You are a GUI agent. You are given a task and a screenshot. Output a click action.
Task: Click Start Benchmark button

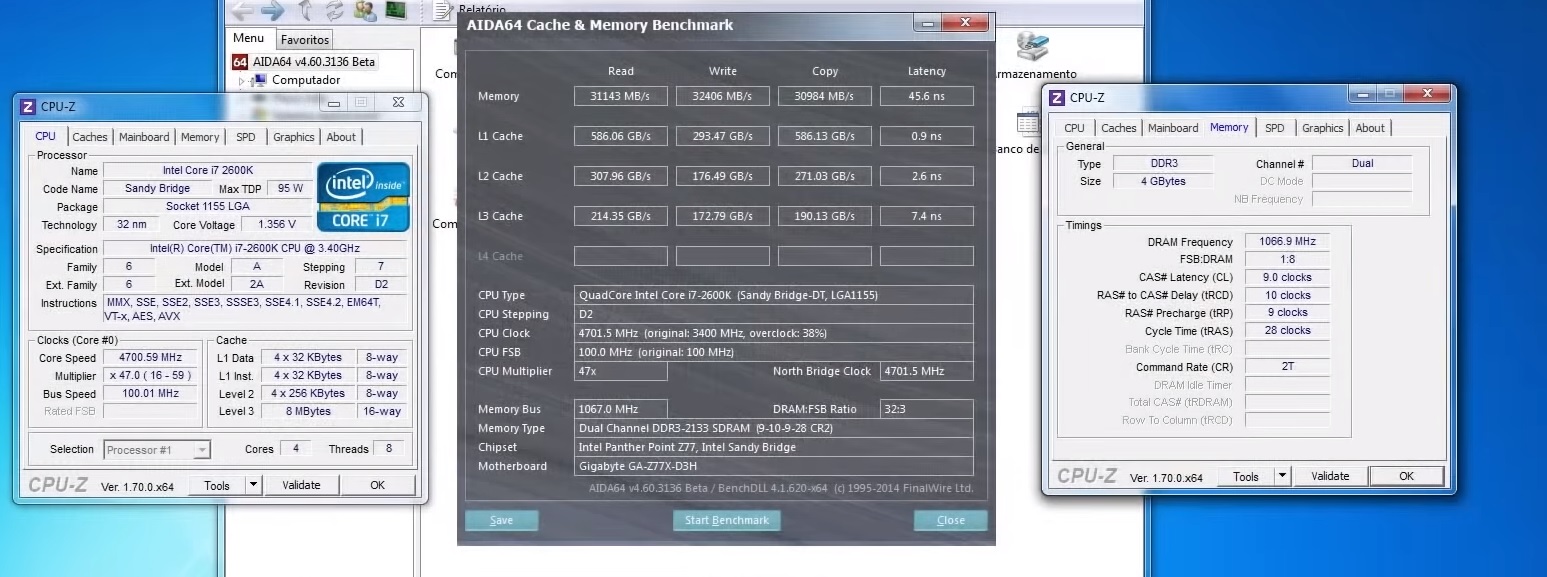tap(727, 520)
